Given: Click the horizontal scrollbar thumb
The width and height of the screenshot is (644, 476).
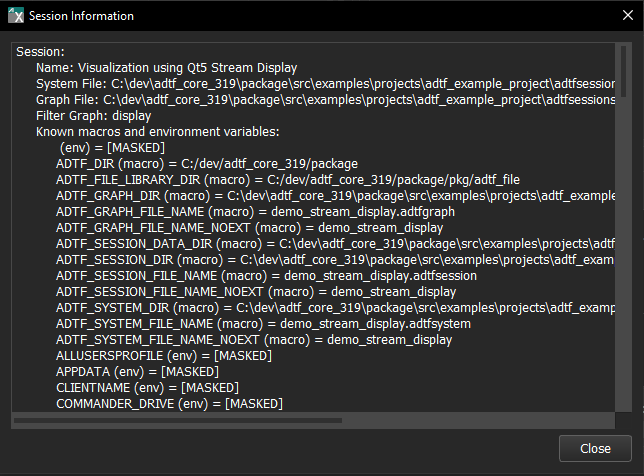Looking at the screenshot, I should [x=178, y=421].
